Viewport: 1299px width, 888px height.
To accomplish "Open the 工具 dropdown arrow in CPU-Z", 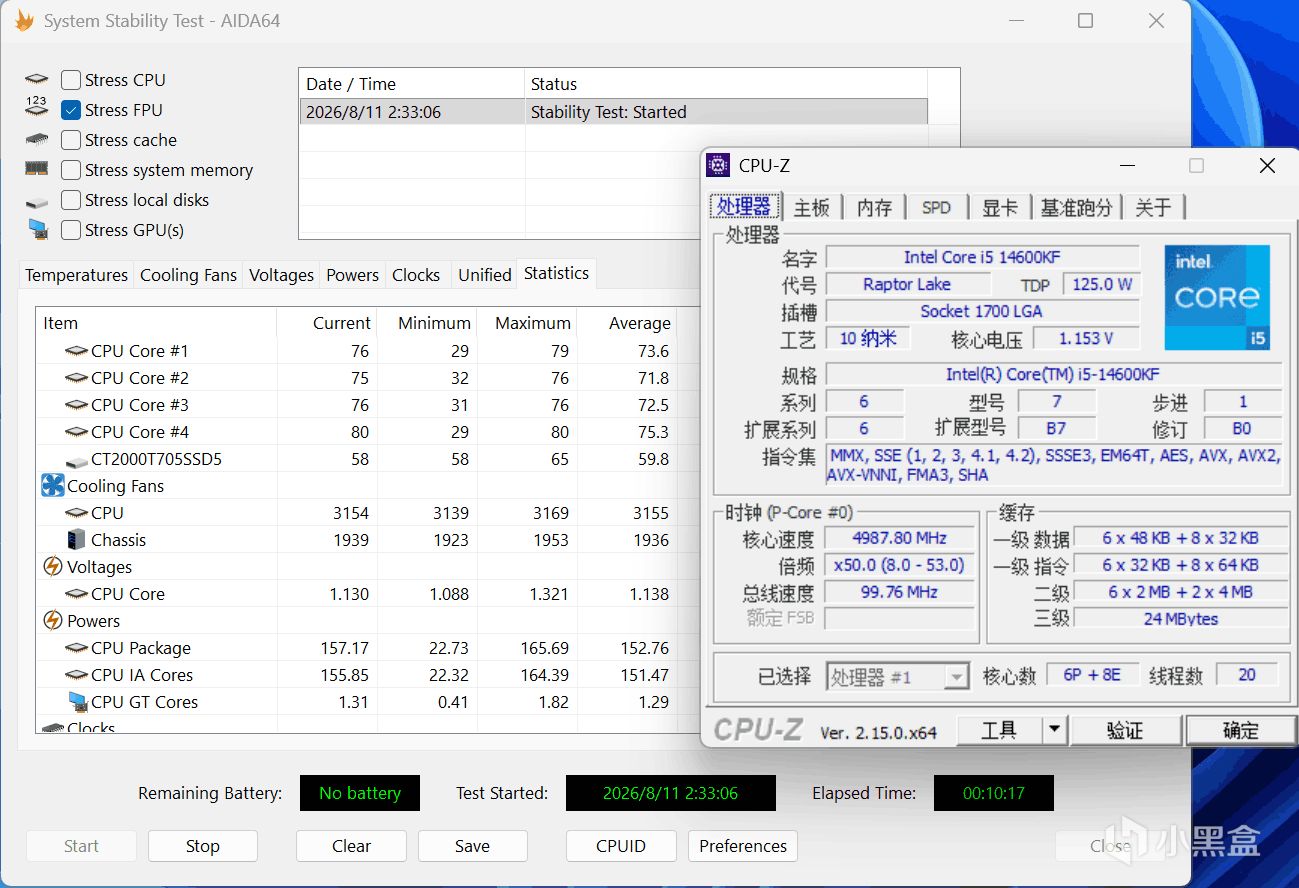I will tap(1054, 730).
